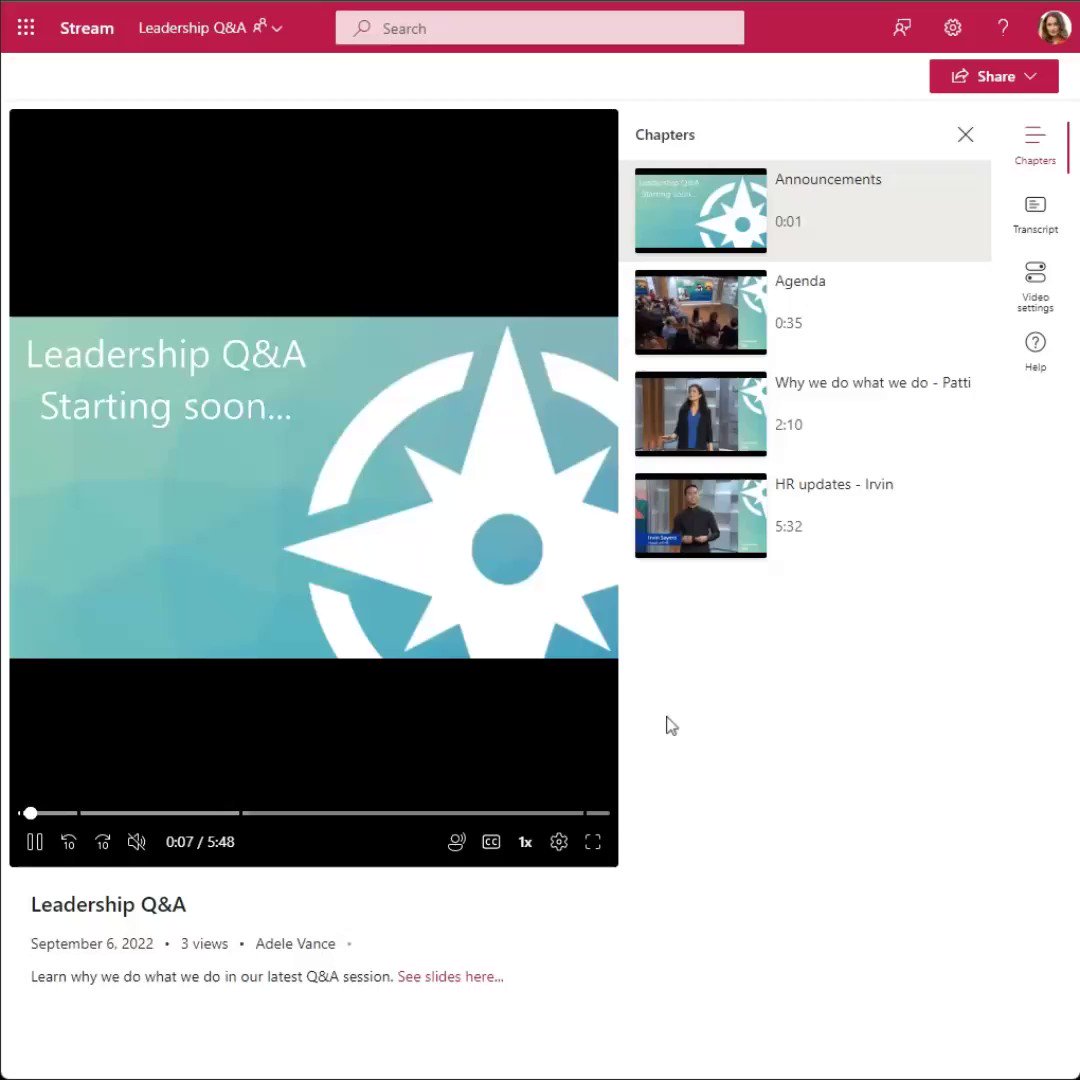Screen dimensions: 1080x1080
Task: Go to the Stream home menu item
Action: (86, 28)
